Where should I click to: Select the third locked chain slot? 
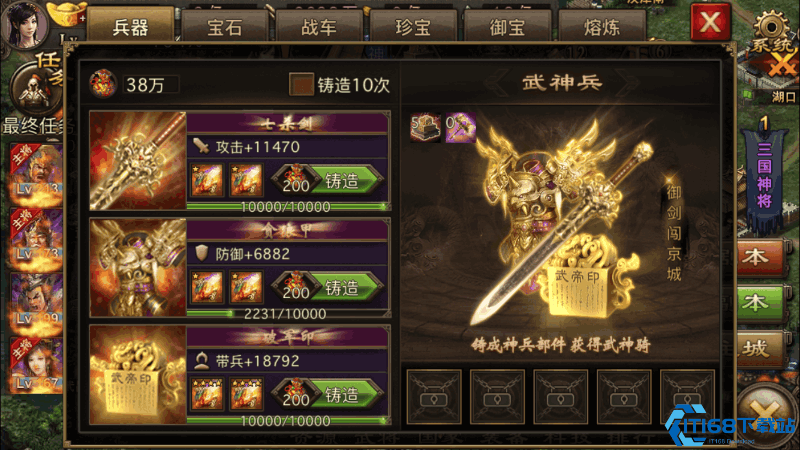point(561,397)
